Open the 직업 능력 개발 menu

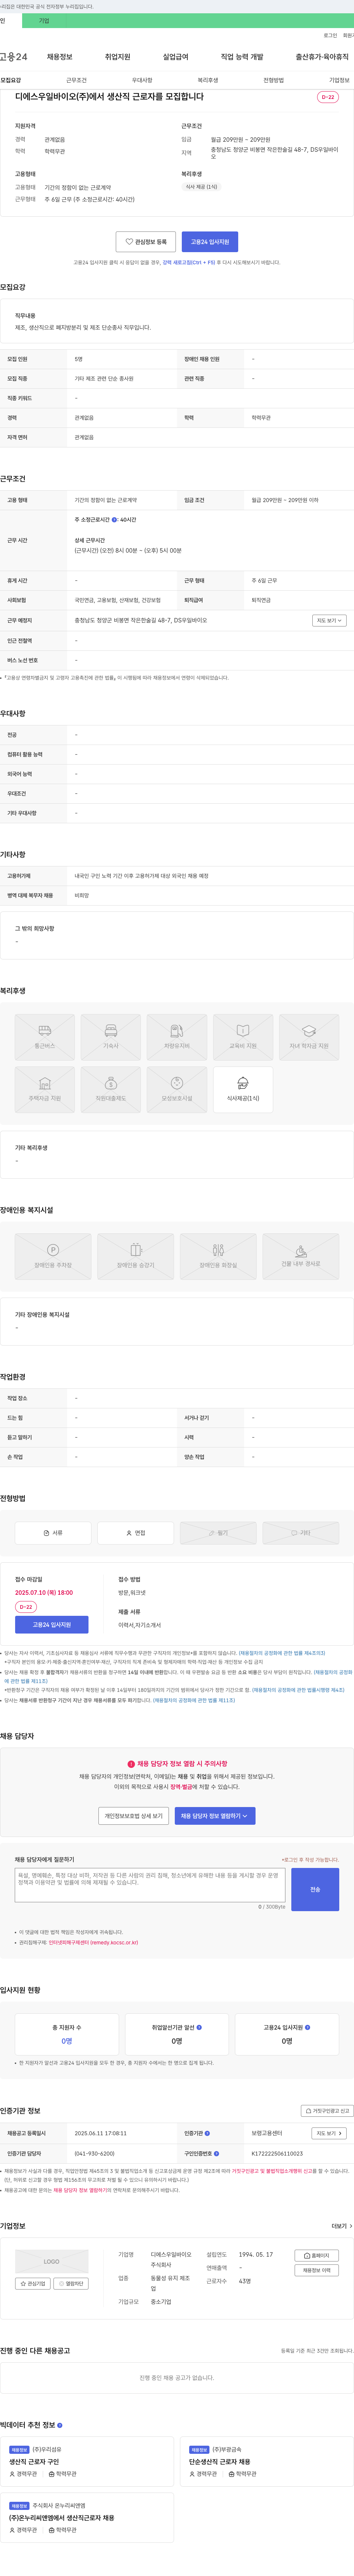[242, 57]
